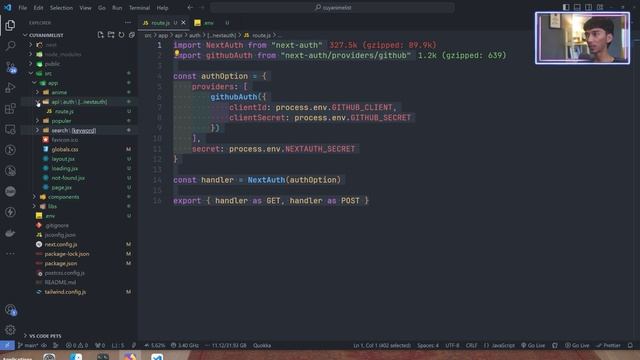Open Source Control view with badge
The width and height of the screenshot is (640, 360).
click(11, 67)
